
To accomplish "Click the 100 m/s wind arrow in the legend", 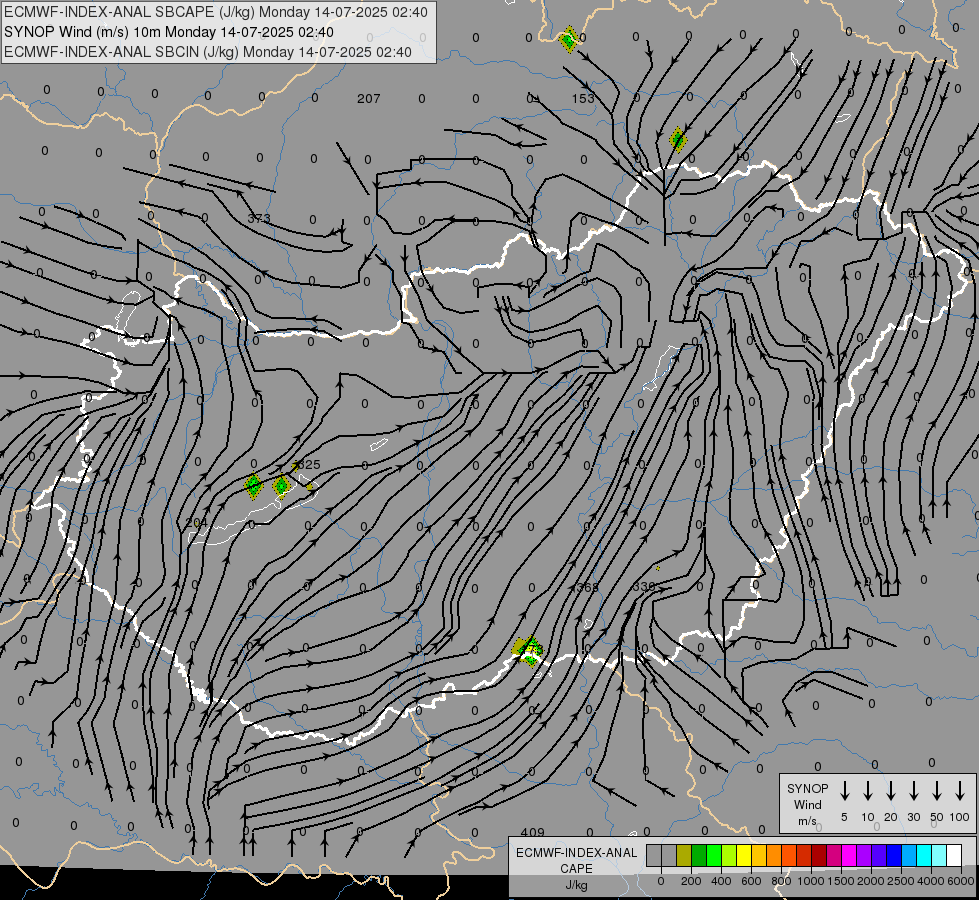I will [960, 791].
